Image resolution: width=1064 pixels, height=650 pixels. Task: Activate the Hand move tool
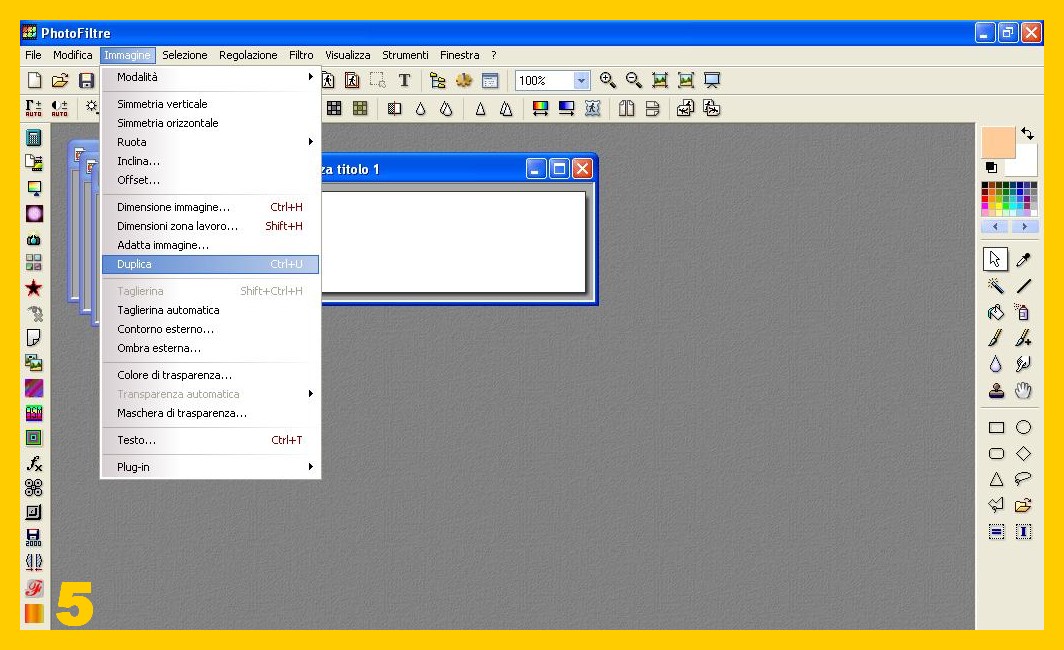(x=1023, y=391)
